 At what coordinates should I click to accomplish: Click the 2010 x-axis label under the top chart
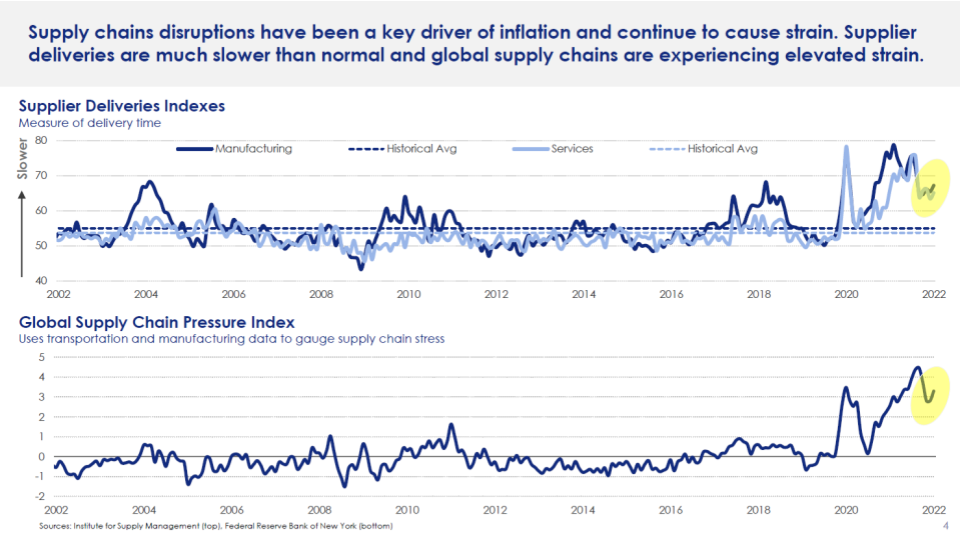tap(408, 295)
